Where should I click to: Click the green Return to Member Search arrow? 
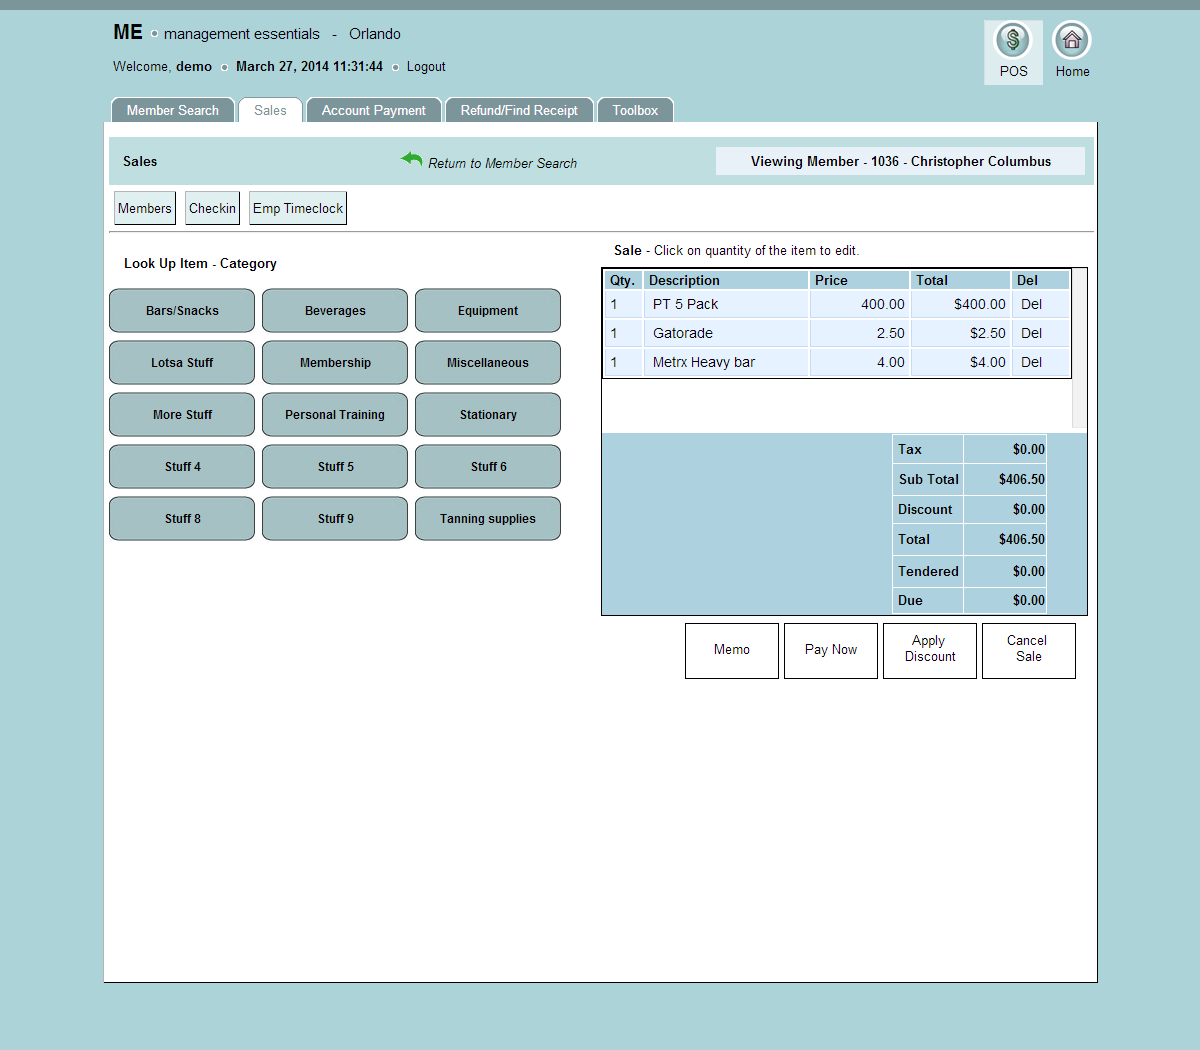(412, 160)
